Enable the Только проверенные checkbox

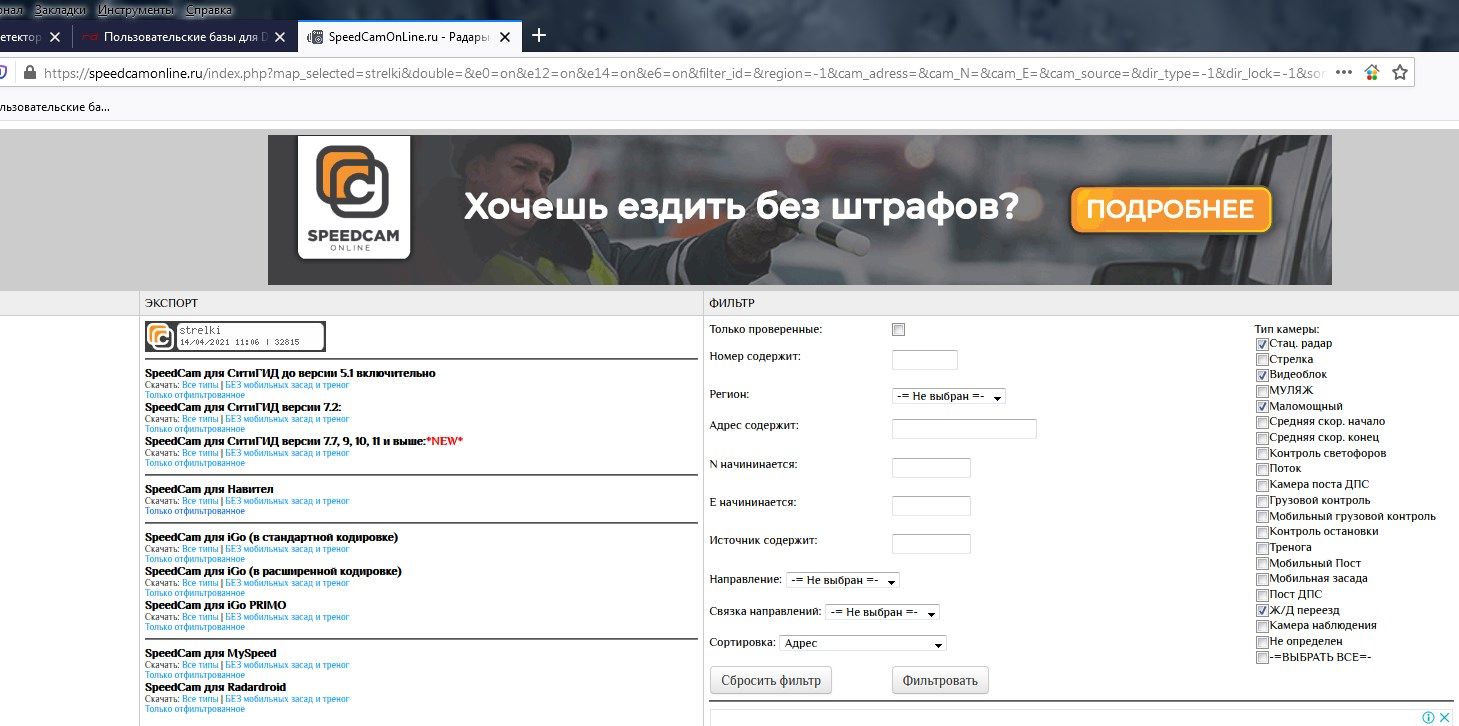[x=898, y=330]
